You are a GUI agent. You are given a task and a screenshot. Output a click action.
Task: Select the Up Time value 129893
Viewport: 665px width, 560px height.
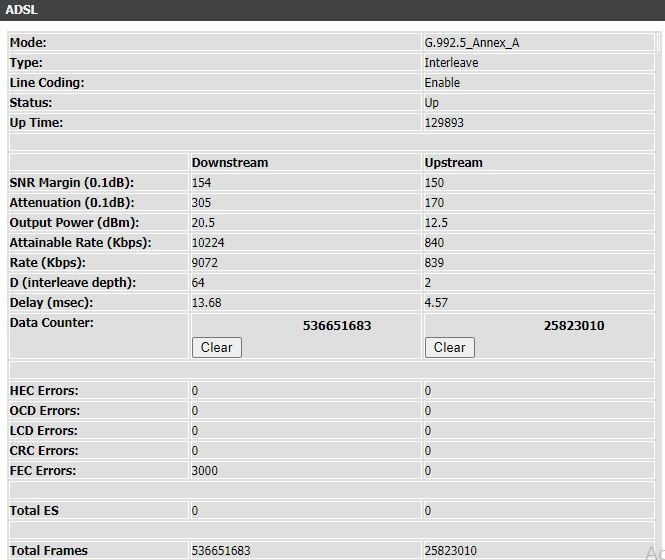444,123
